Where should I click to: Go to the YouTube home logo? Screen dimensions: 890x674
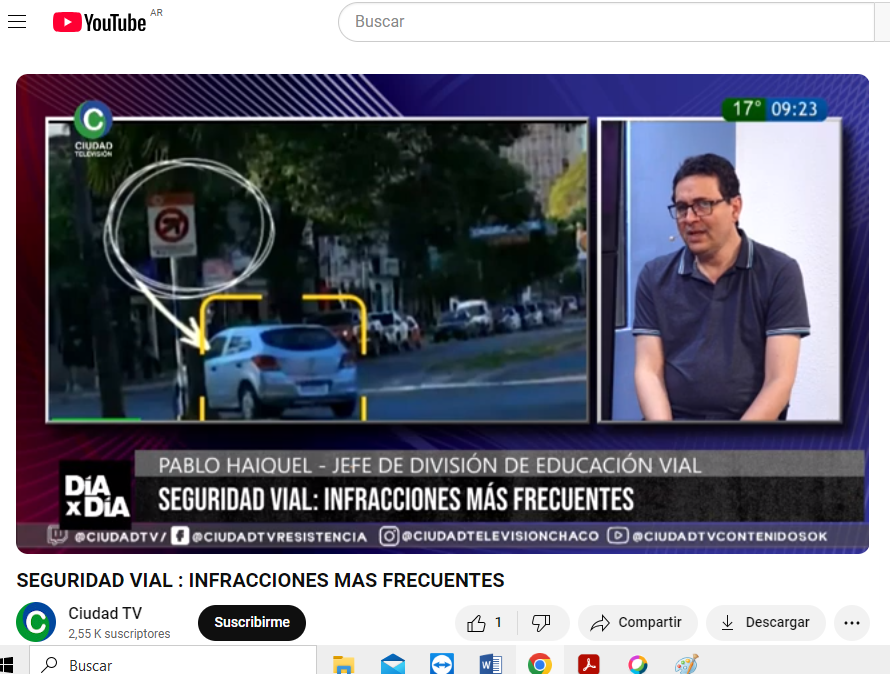tap(100, 22)
